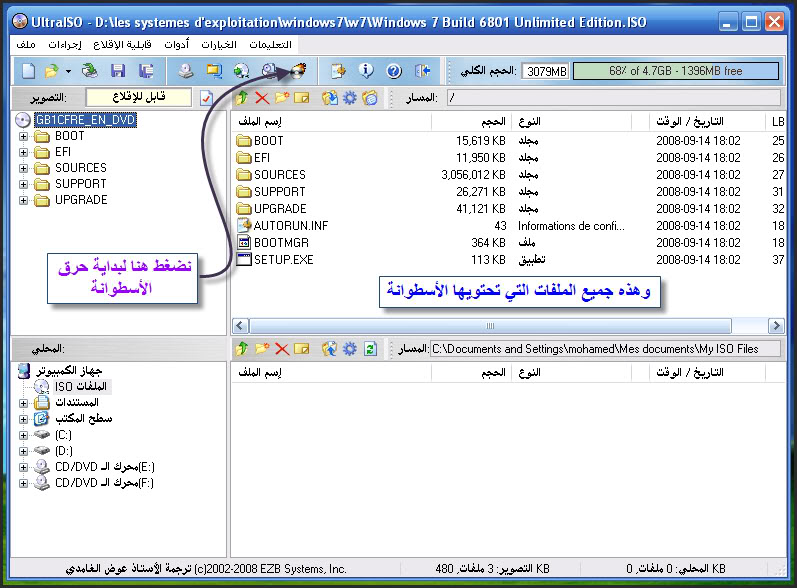Click the document with star toolbar icon
The height and width of the screenshot is (588, 797).
click(338, 71)
